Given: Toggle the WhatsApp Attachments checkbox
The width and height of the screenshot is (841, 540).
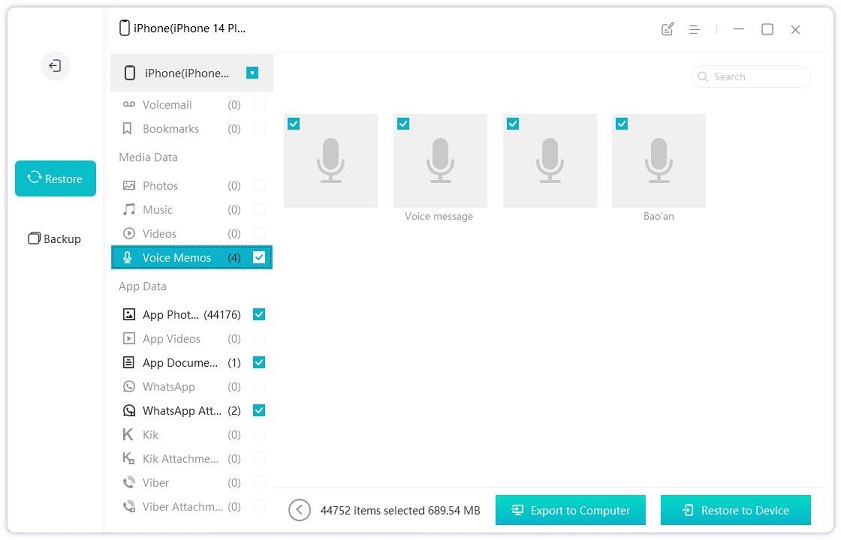Looking at the screenshot, I should coord(259,410).
